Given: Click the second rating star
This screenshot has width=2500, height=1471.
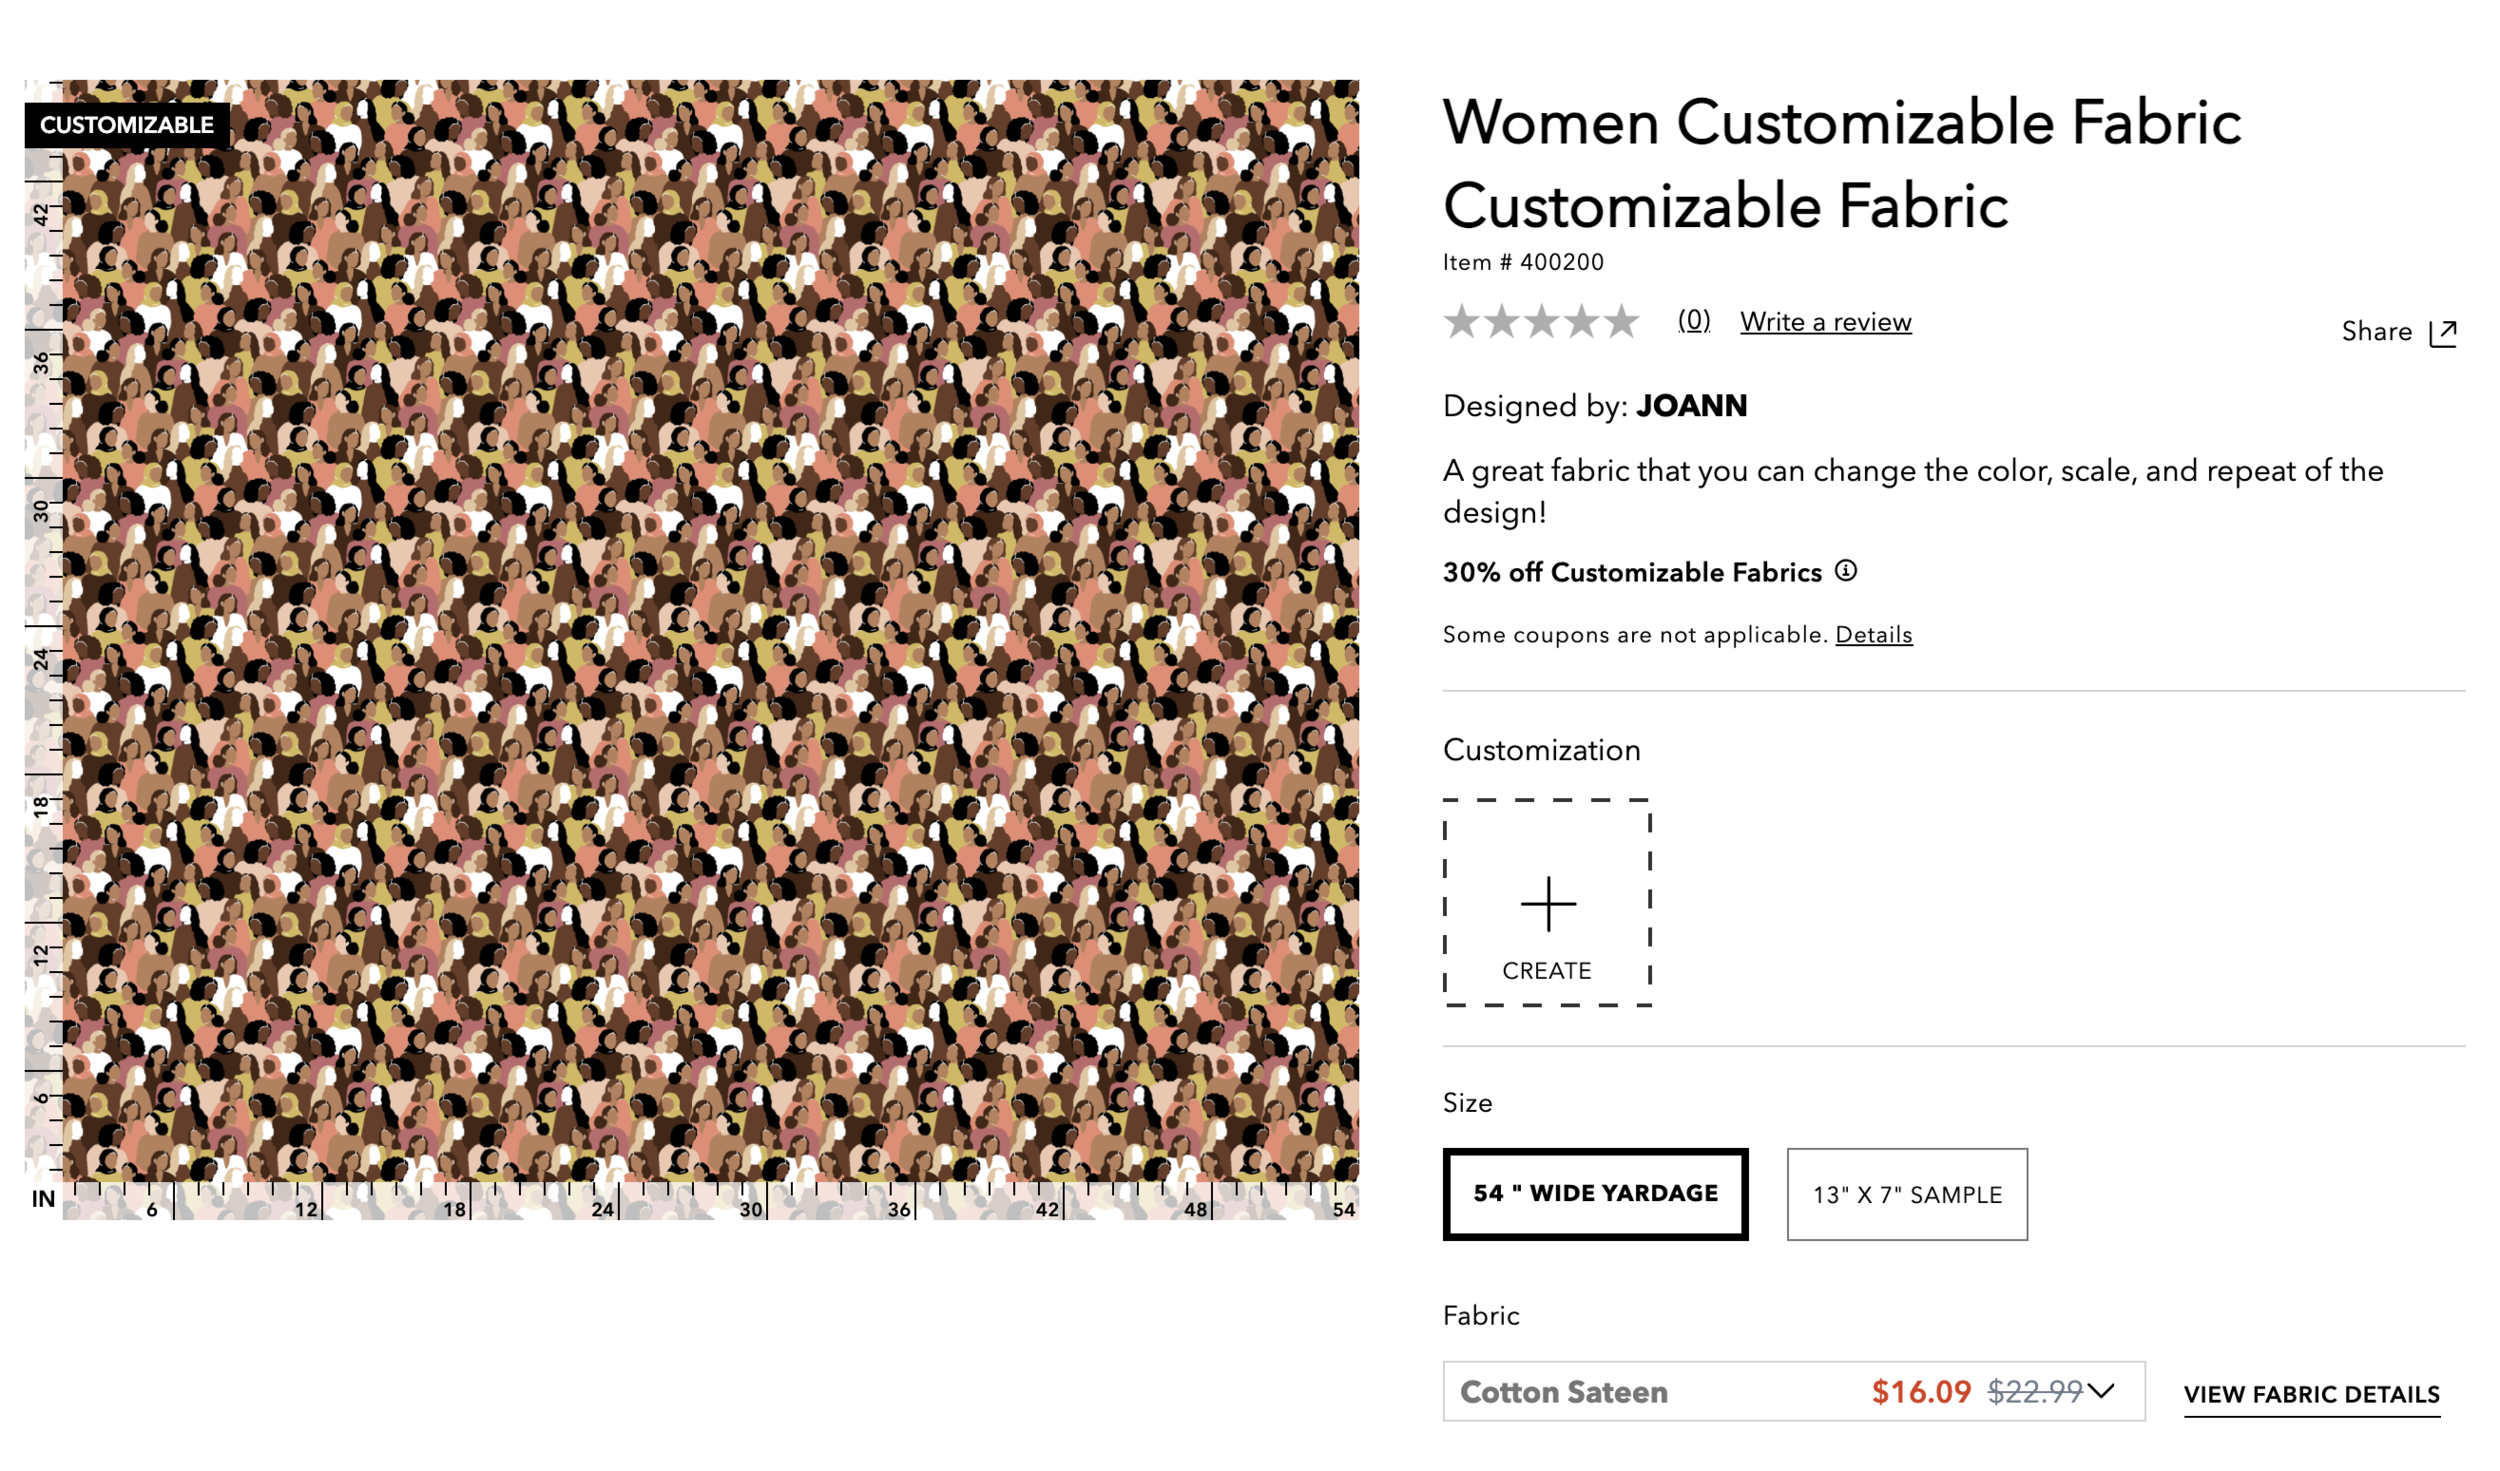Looking at the screenshot, I should click(x=1501, y=322).
